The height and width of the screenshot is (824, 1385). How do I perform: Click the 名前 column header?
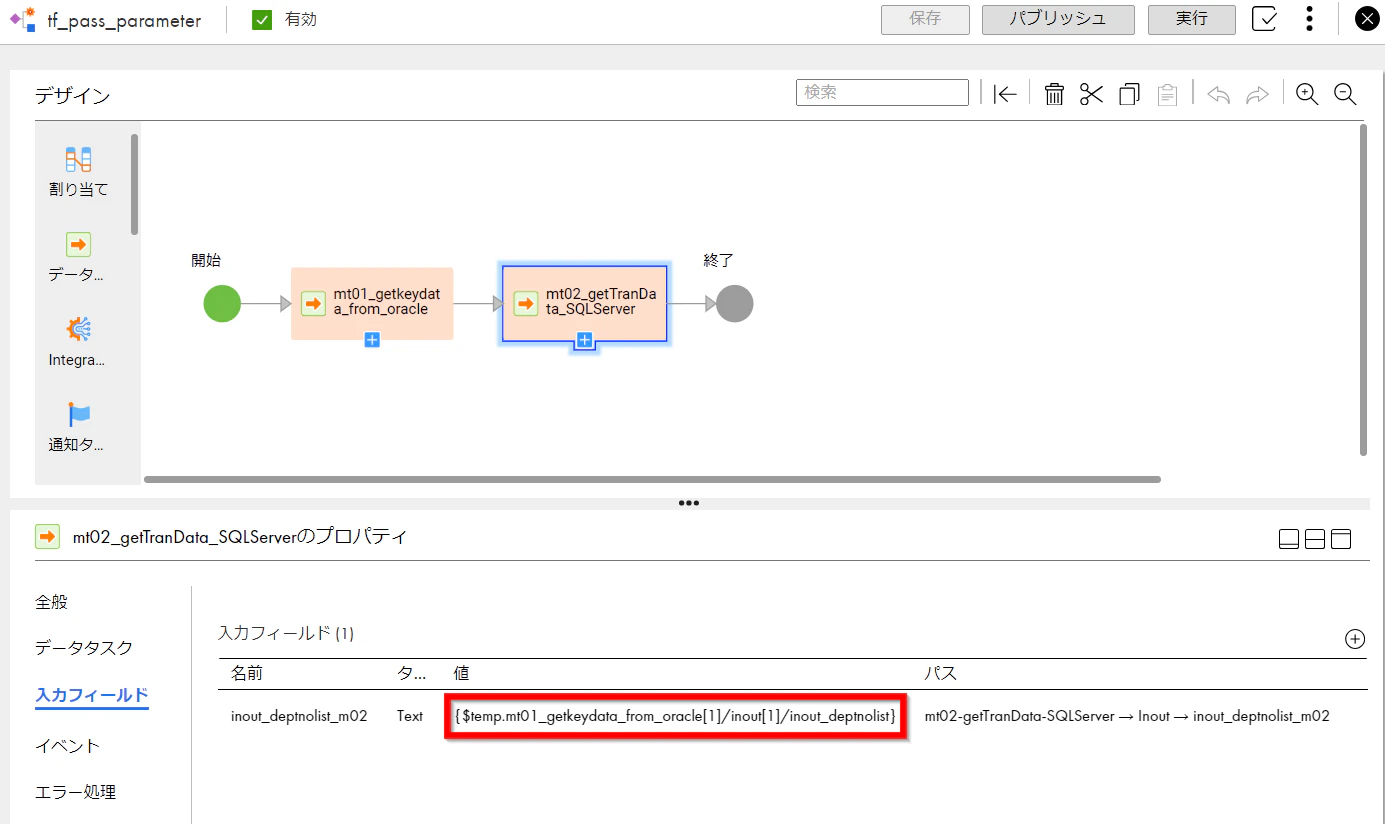pyautogui.click(x=247, y=674)
